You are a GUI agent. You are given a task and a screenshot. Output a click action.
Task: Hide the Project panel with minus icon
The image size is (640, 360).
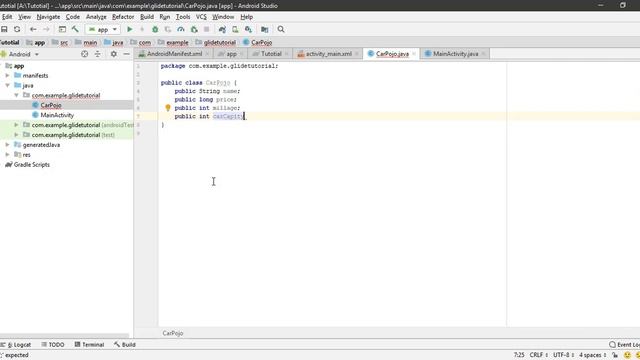tap(127, 54)
